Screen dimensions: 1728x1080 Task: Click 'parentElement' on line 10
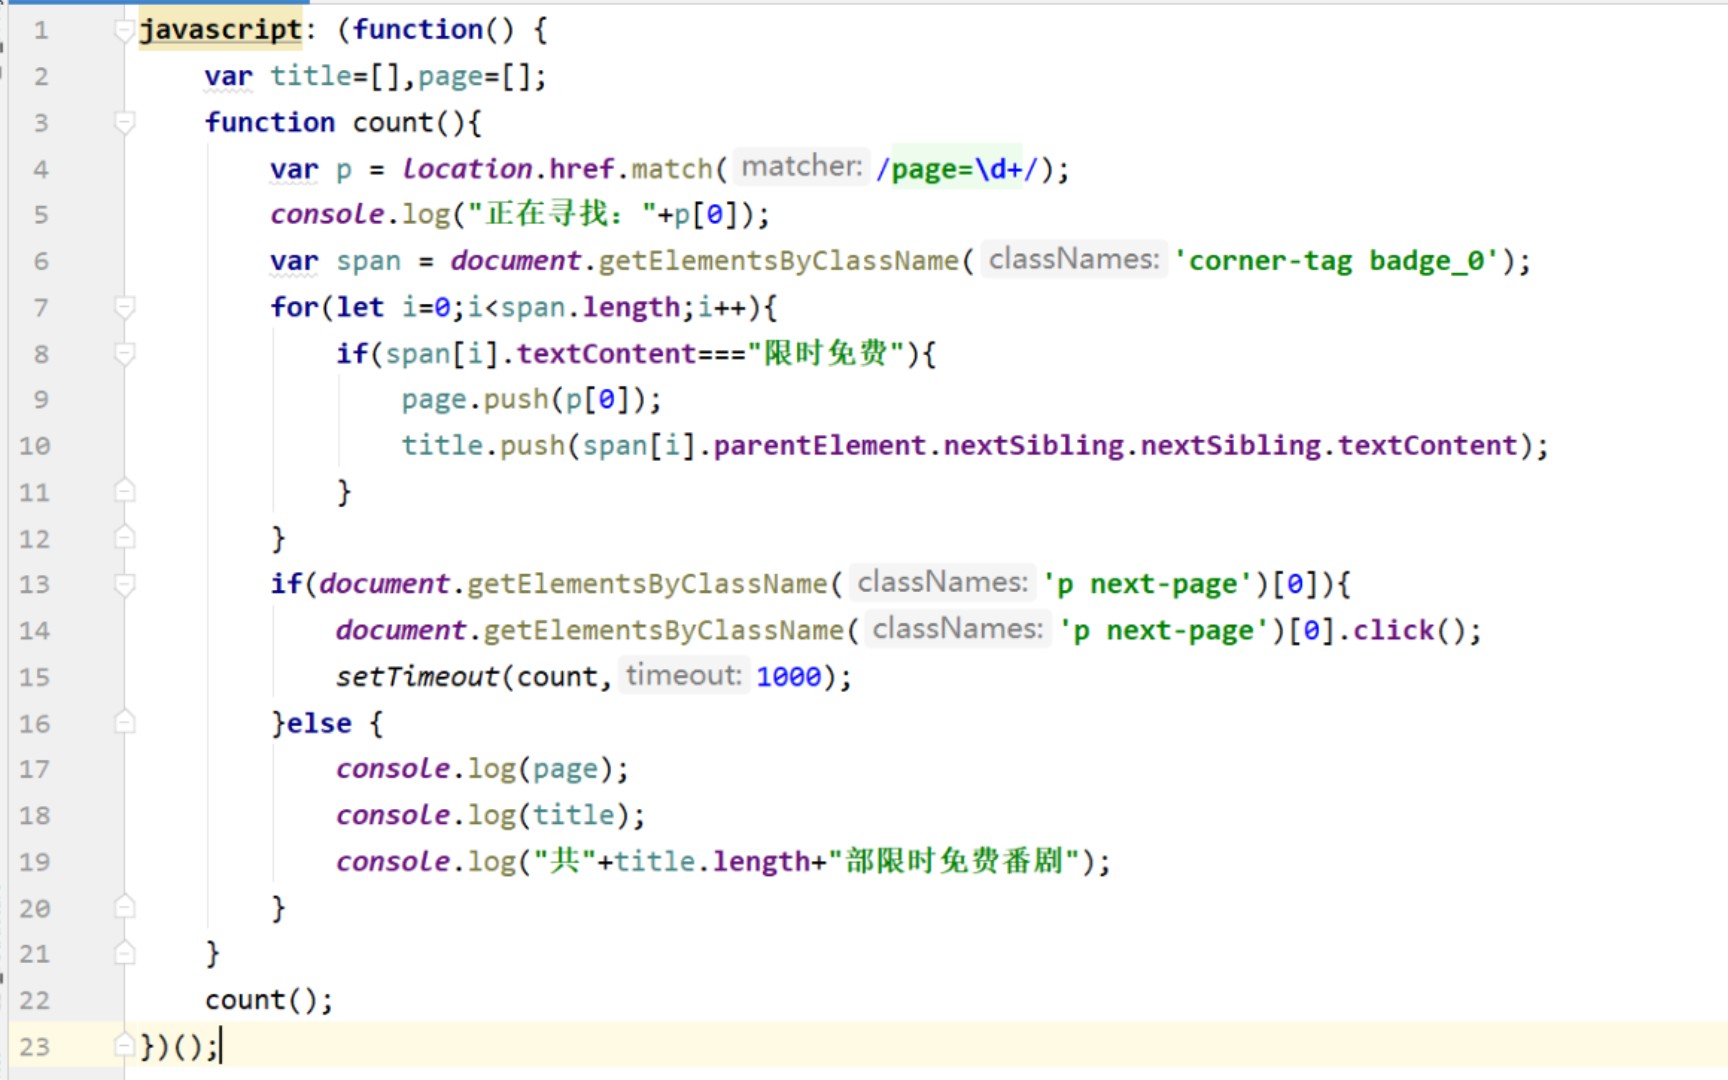click(x=819, y=445)
